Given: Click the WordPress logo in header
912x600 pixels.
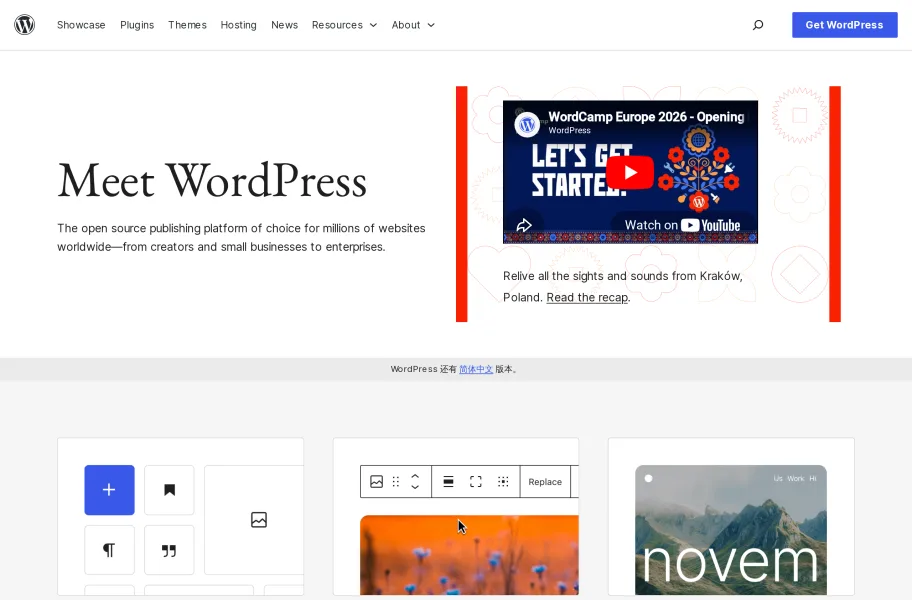Looking at the screenshot, I should click(24, 24).
